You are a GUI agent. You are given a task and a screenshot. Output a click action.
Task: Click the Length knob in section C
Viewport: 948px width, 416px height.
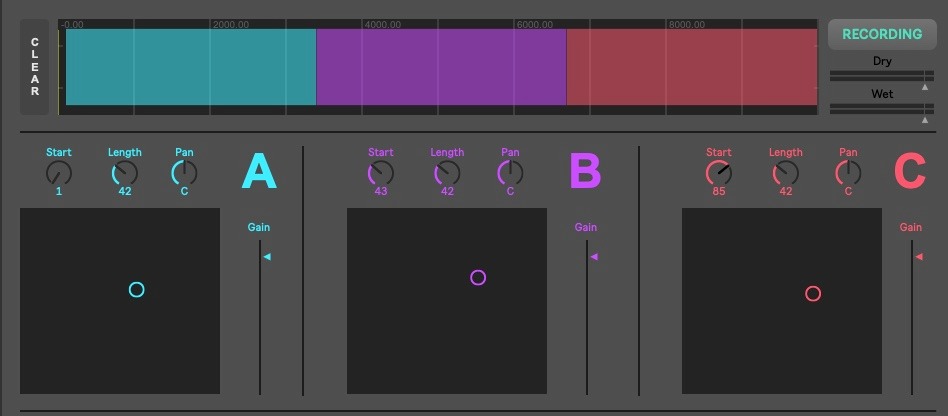(x=786, y=173)
